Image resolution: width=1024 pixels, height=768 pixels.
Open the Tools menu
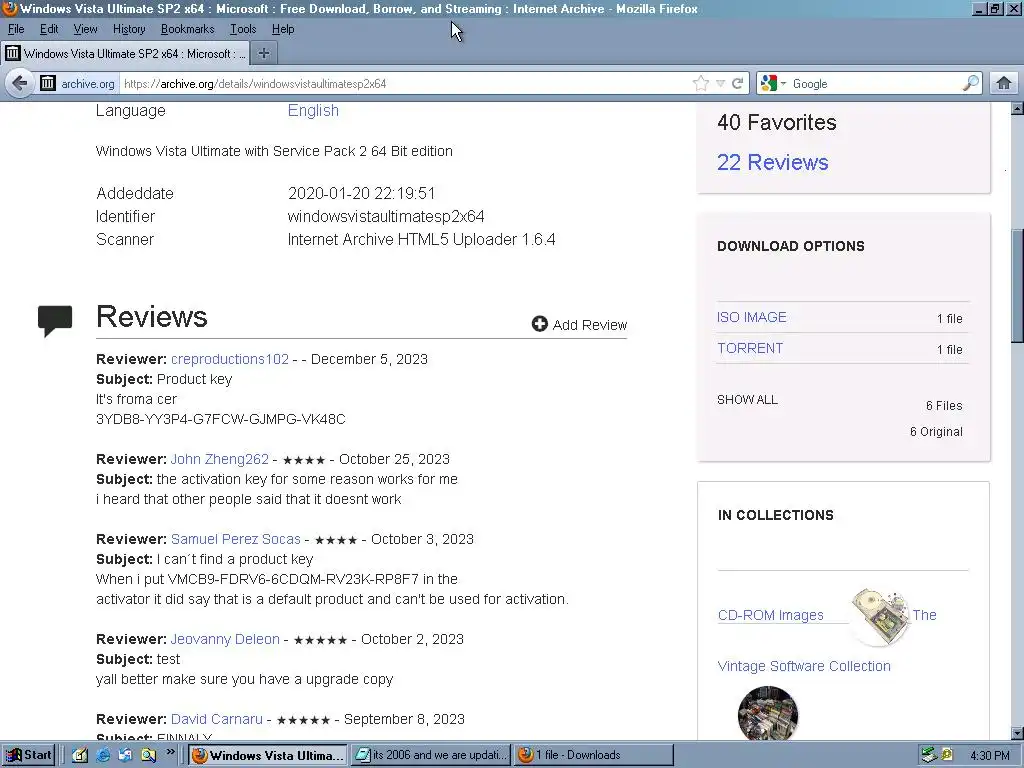243,29
